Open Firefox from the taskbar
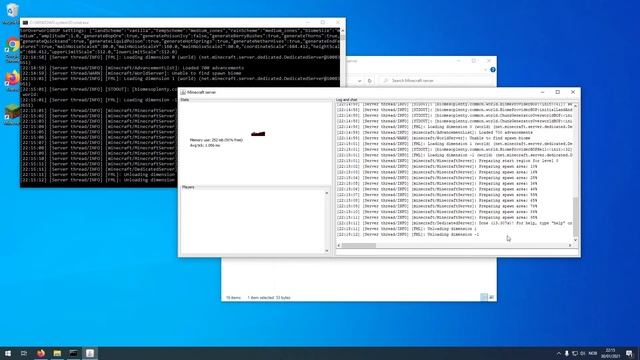 (x=40, y=353)
